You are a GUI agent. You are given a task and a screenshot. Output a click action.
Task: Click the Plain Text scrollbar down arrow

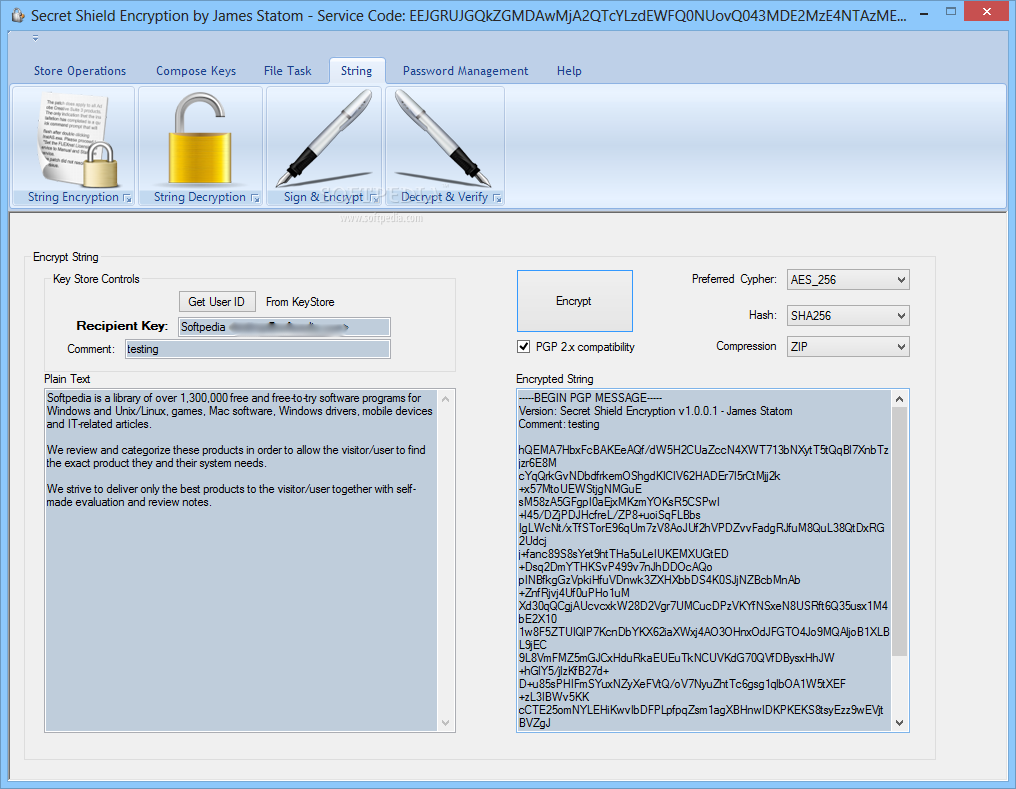(445, 723)
